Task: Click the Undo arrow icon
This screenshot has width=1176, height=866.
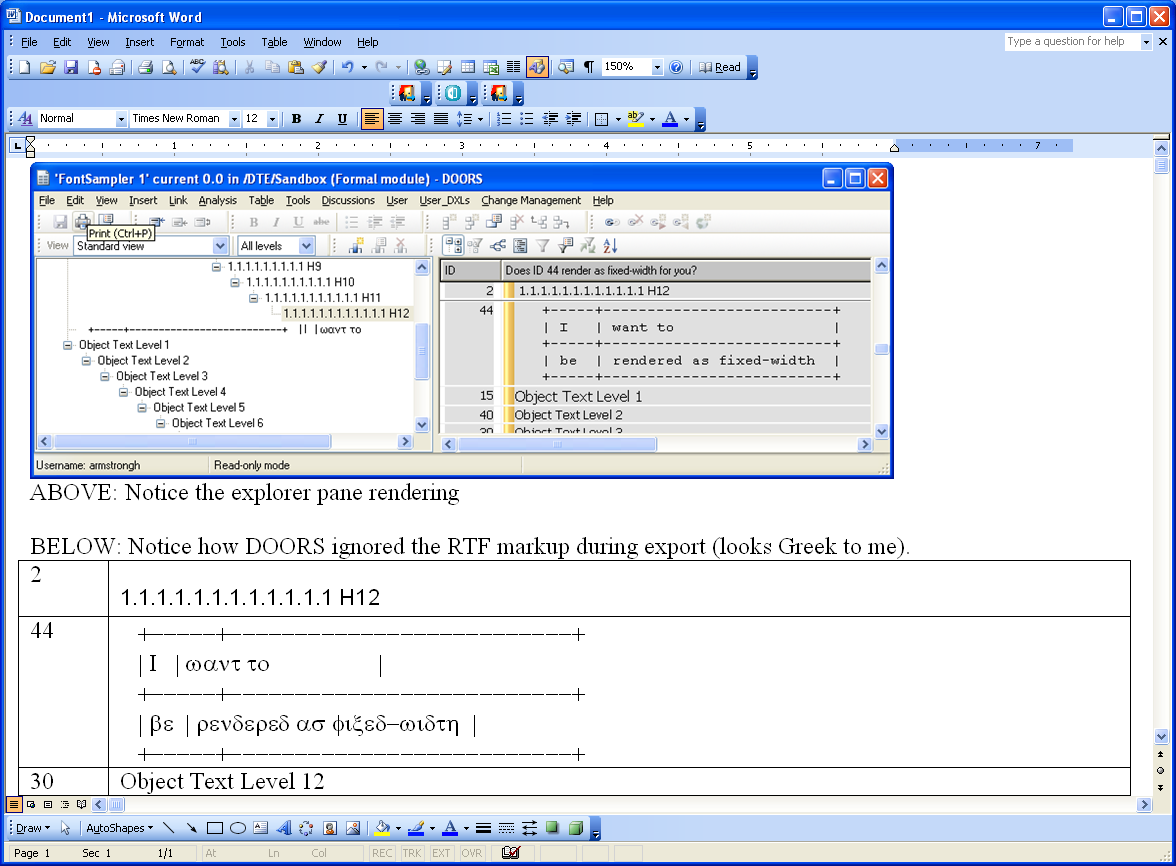Action: [x=347, y=67]
